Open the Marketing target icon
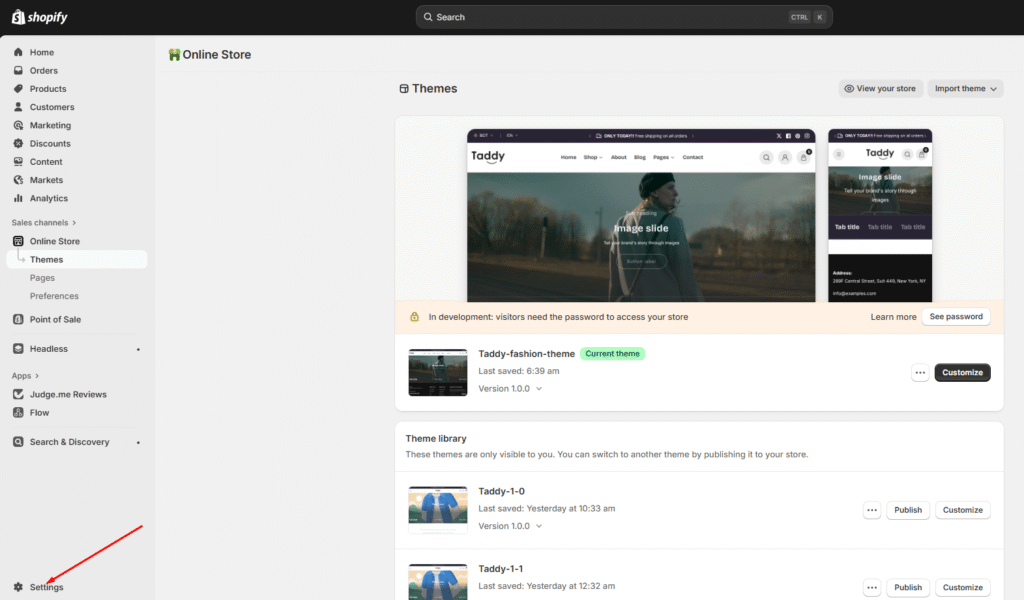 (18, 125)
